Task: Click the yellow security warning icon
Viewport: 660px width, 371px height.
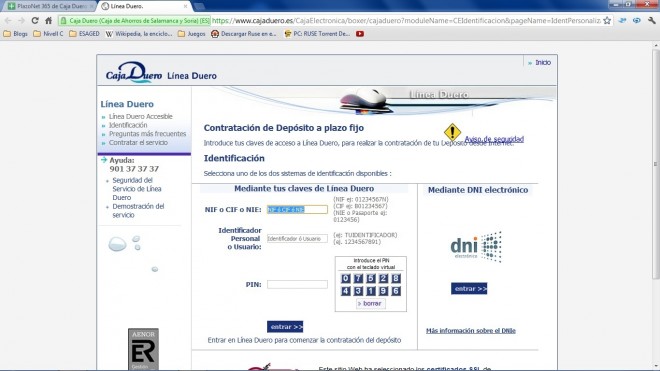Action: pos(452,132)
